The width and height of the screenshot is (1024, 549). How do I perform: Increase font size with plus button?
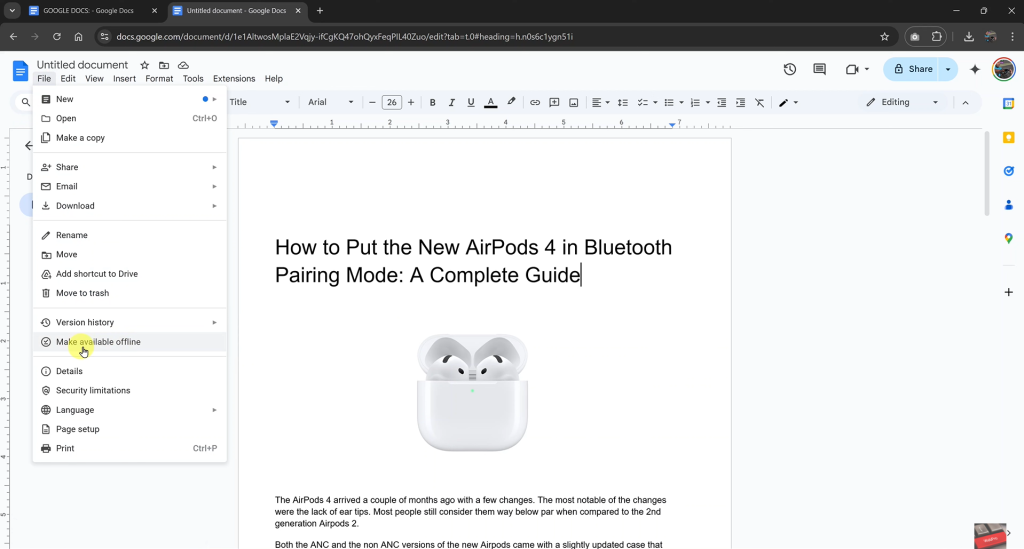coord(411,102)
